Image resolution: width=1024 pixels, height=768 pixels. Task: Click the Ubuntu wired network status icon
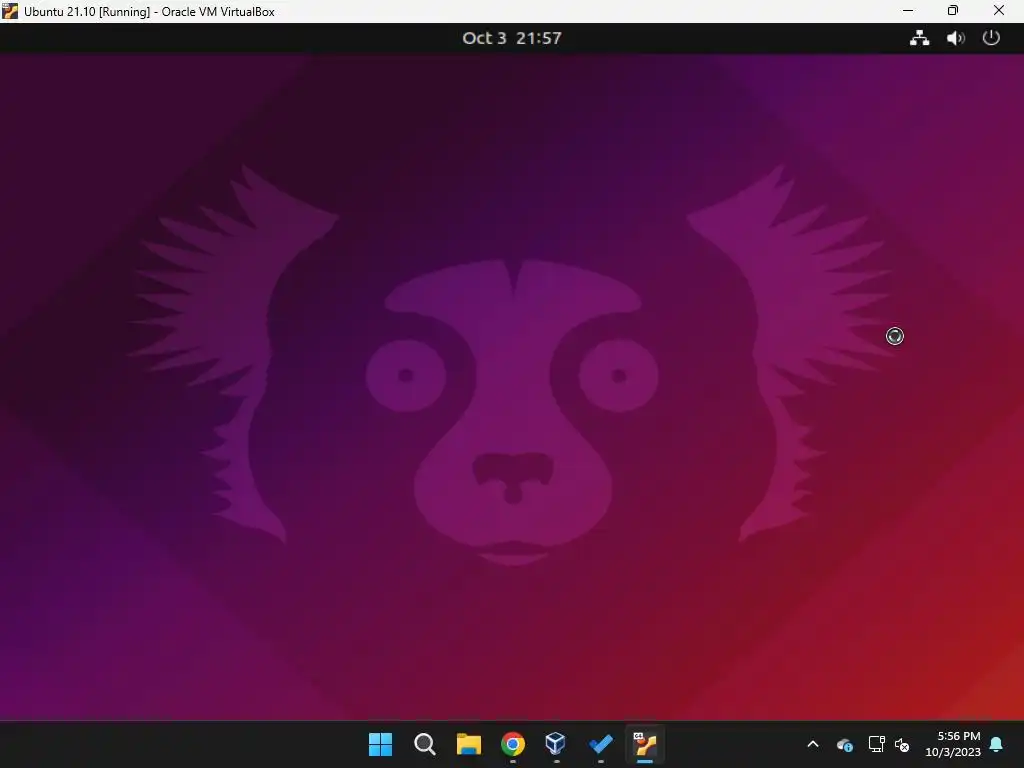click(x=920, y=38)
